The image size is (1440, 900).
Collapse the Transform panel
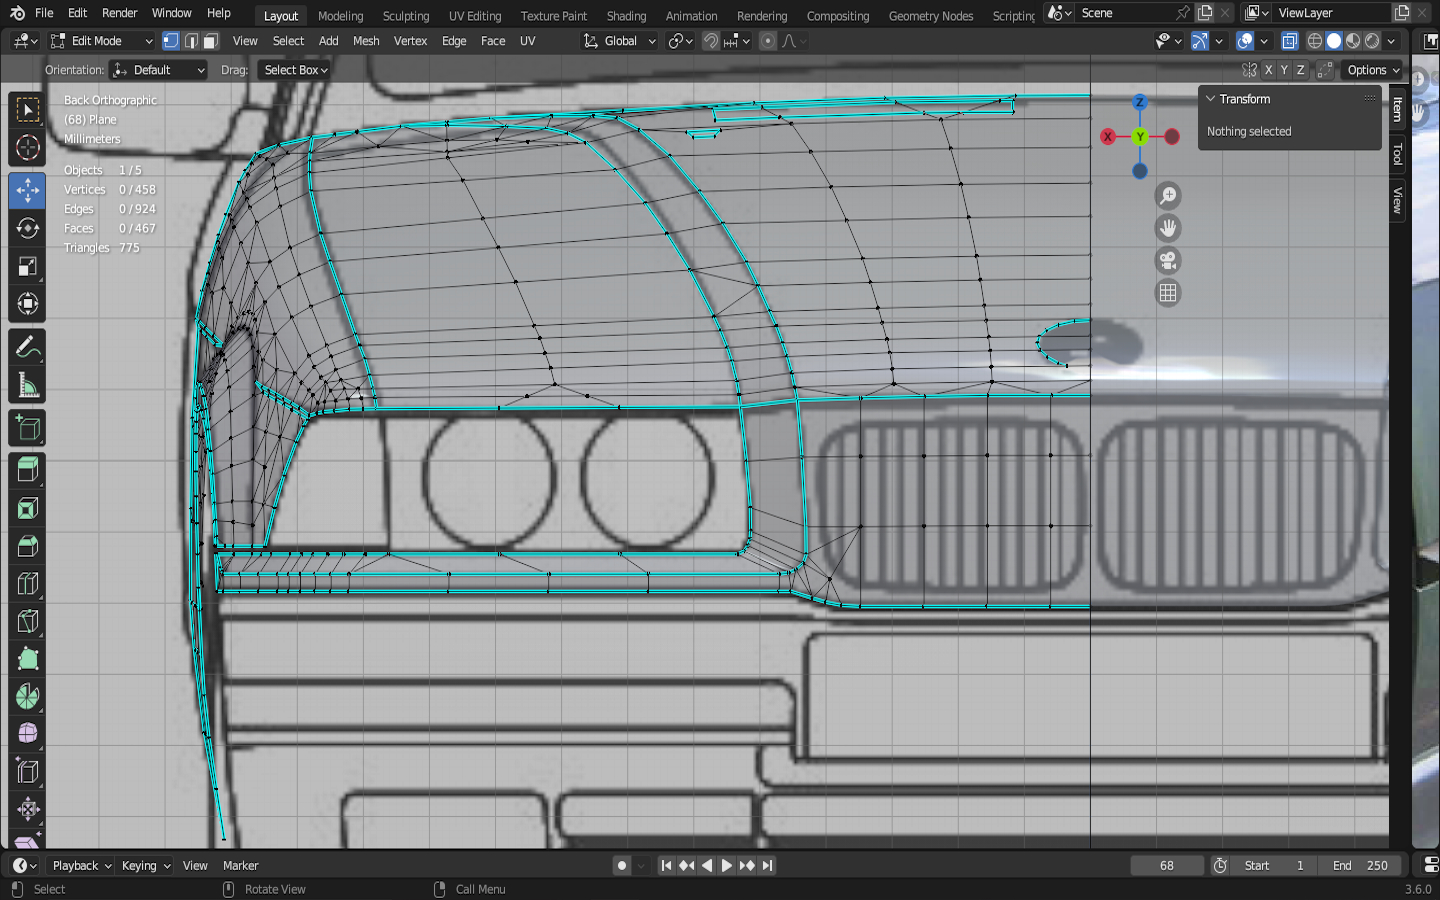pos(1211,99)
